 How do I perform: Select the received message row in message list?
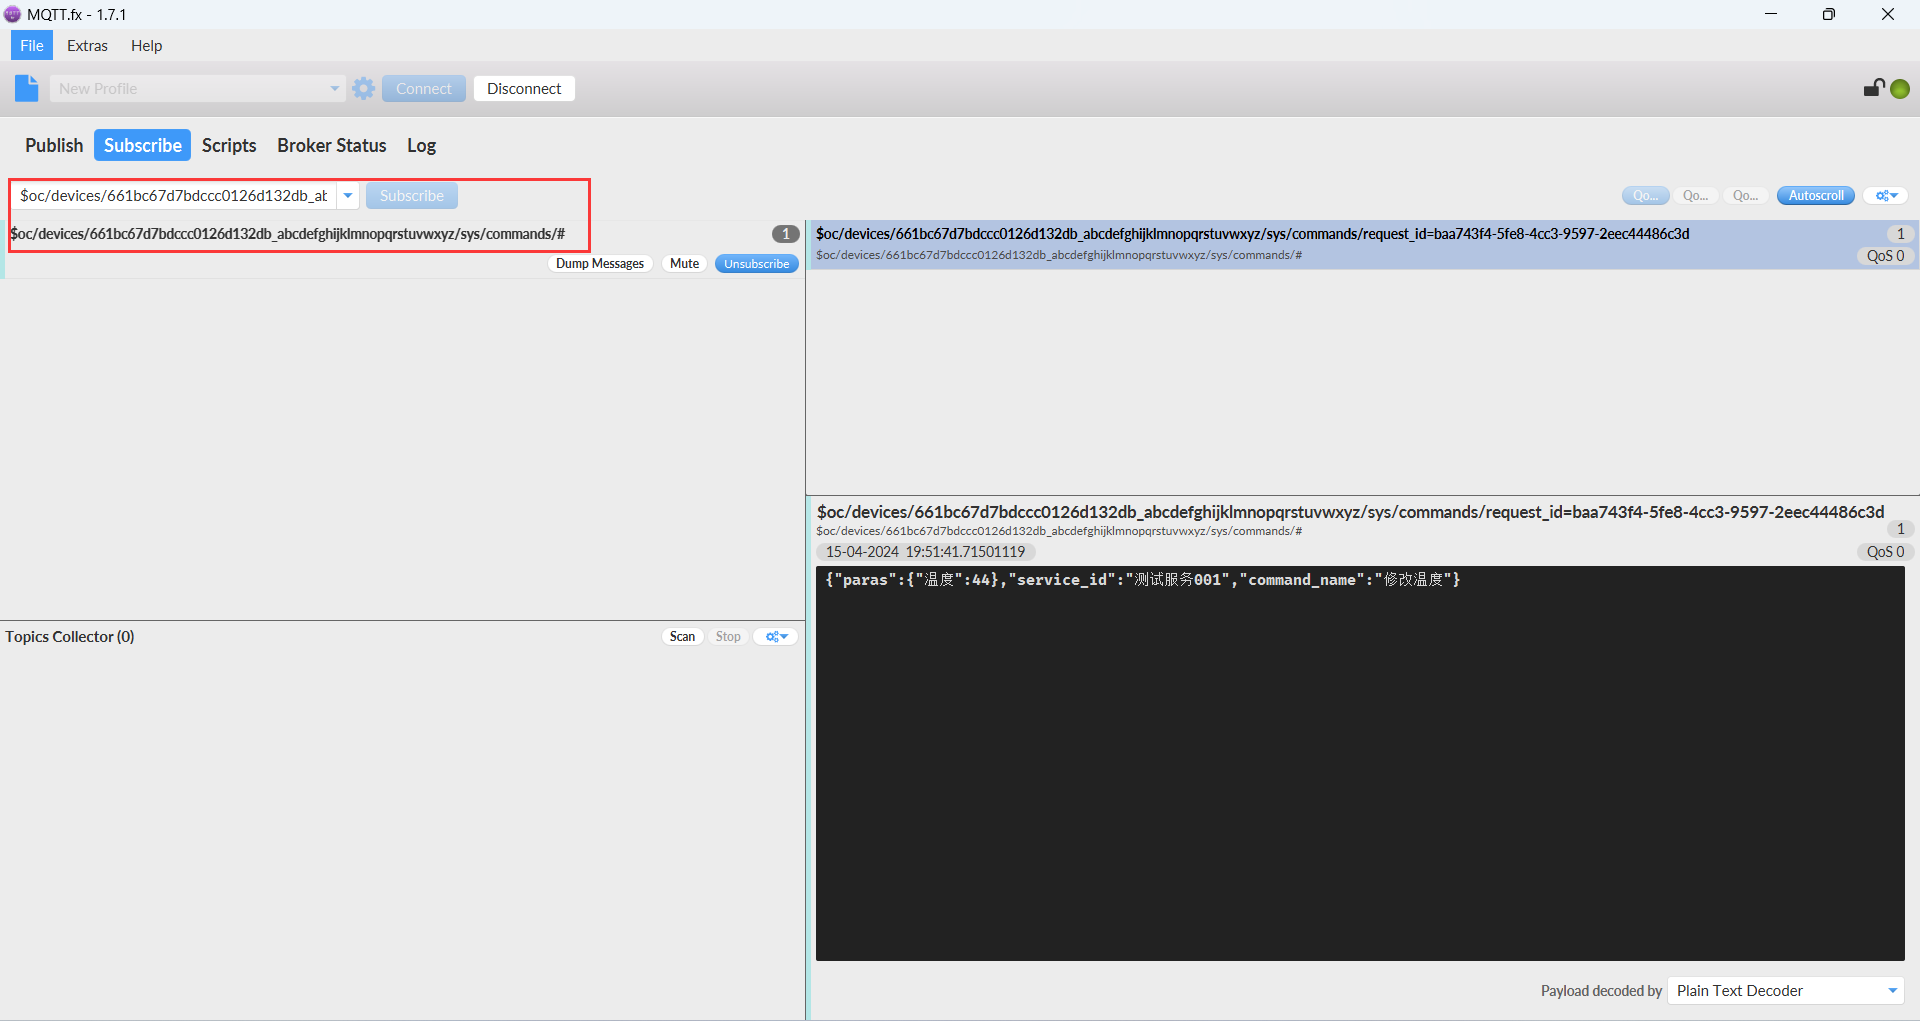[x=1362, y=244]
